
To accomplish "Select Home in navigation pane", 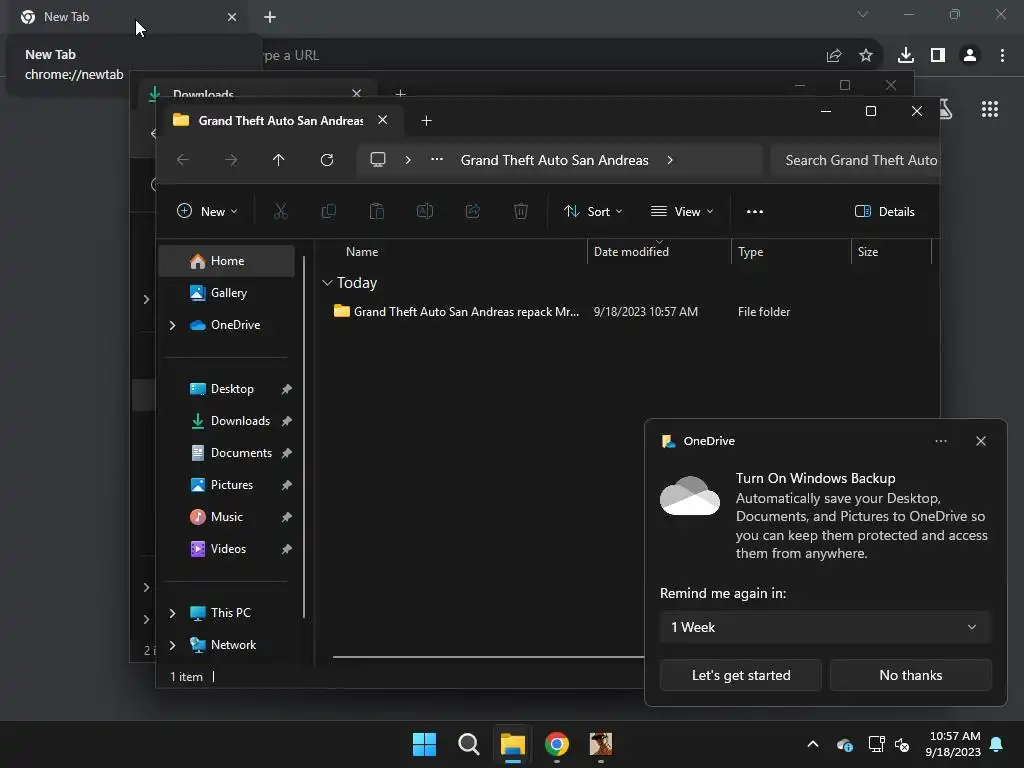I will pyautogui.click(x=227, y=261).
